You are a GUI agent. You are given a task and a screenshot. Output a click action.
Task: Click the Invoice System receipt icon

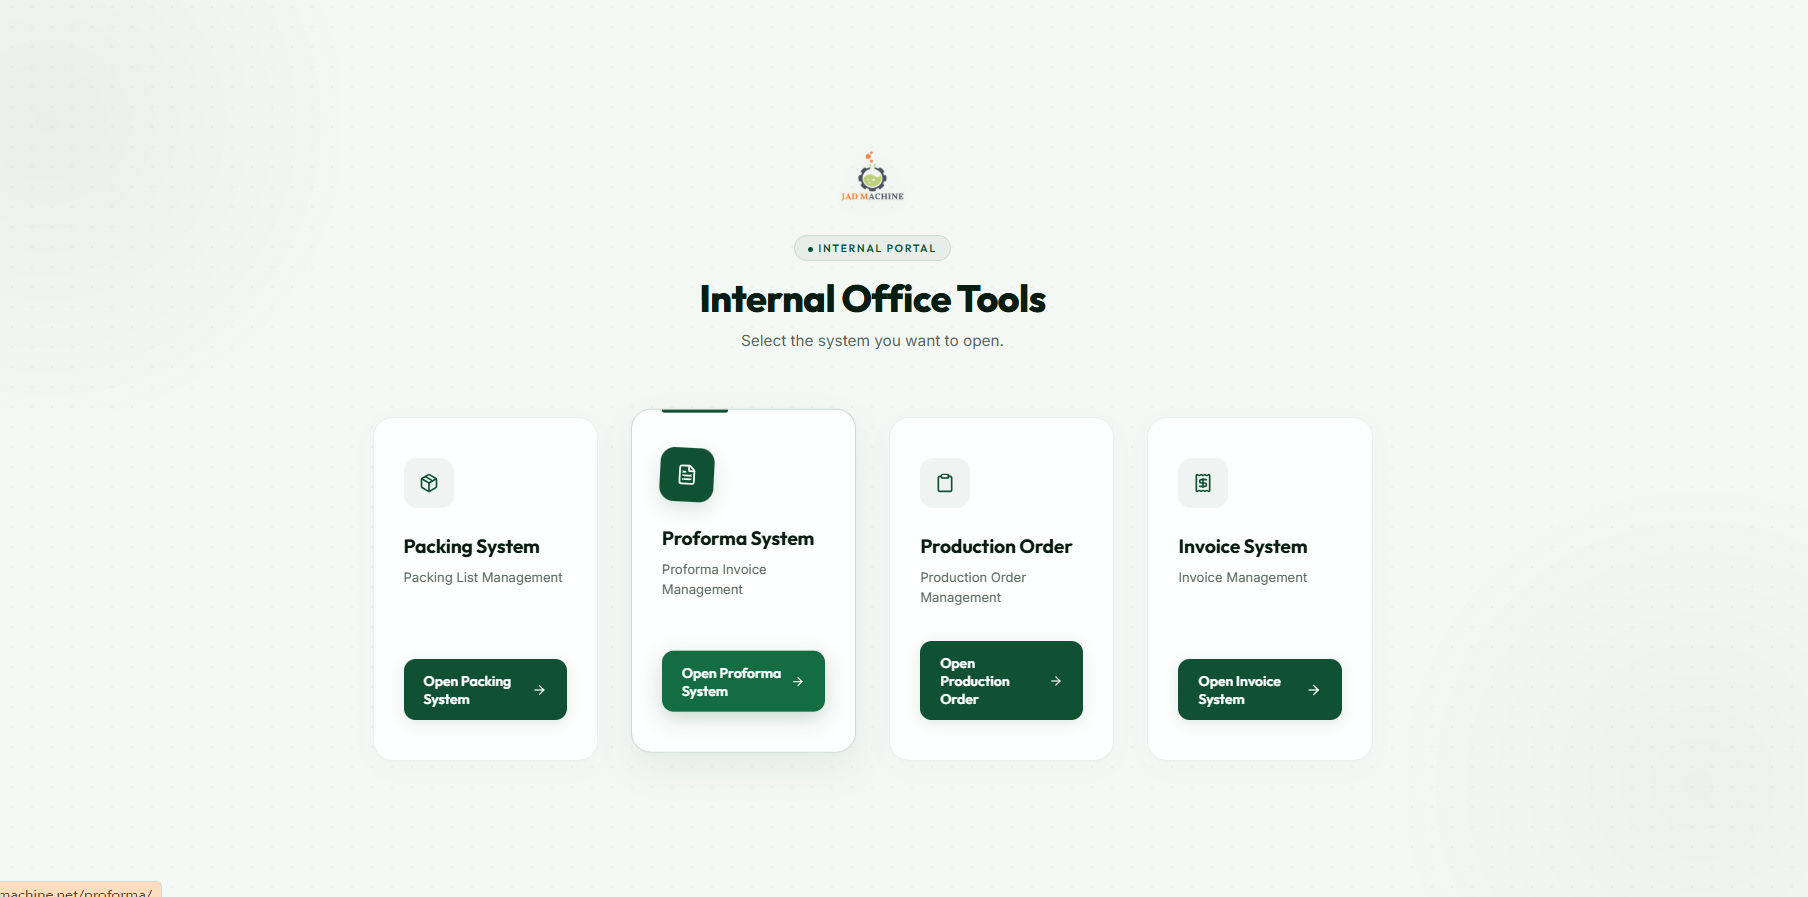pos(1203,483)
